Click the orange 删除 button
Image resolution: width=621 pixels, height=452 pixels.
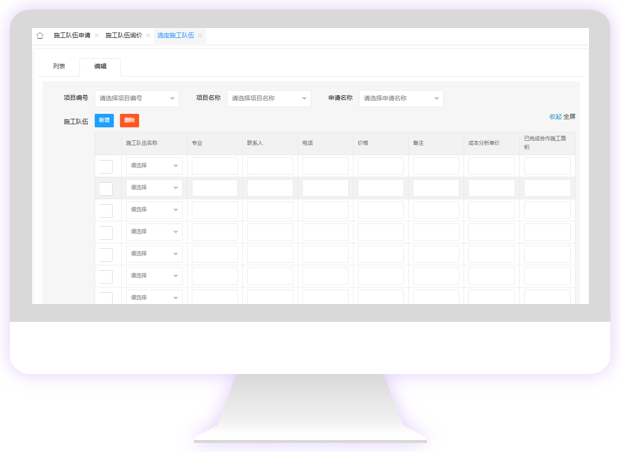[129, 121]
